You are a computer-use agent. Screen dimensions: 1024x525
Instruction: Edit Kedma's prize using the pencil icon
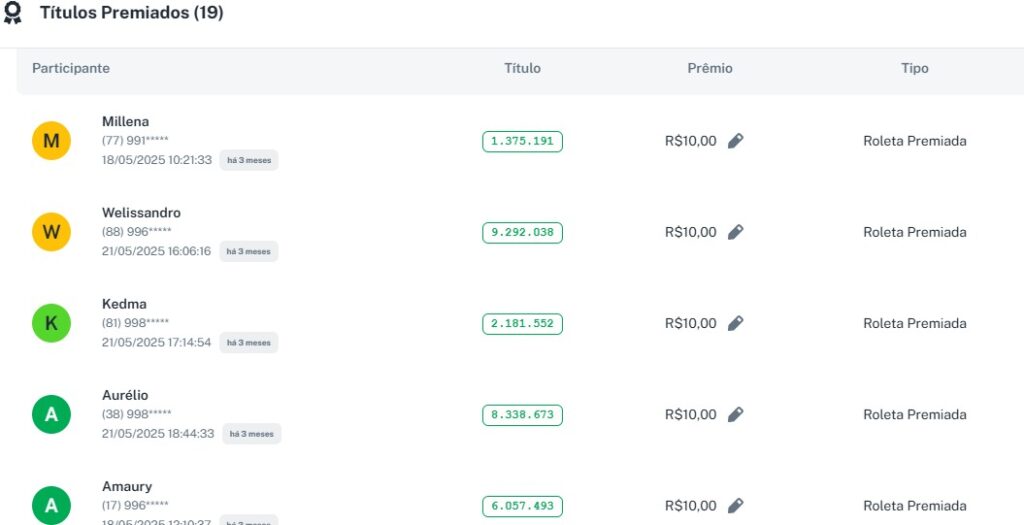tap(735, 323)
